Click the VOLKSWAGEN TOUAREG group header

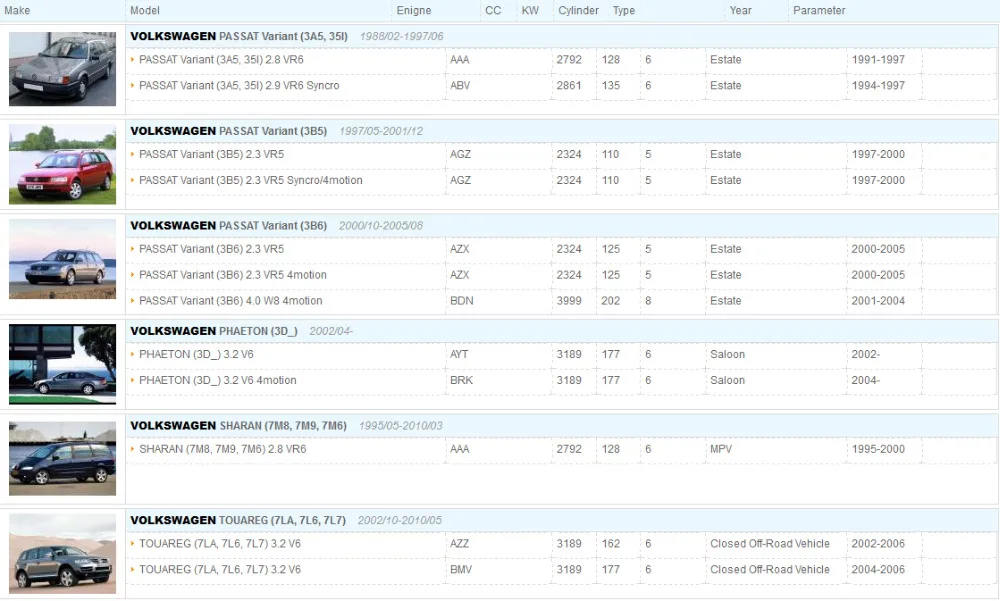561,521
